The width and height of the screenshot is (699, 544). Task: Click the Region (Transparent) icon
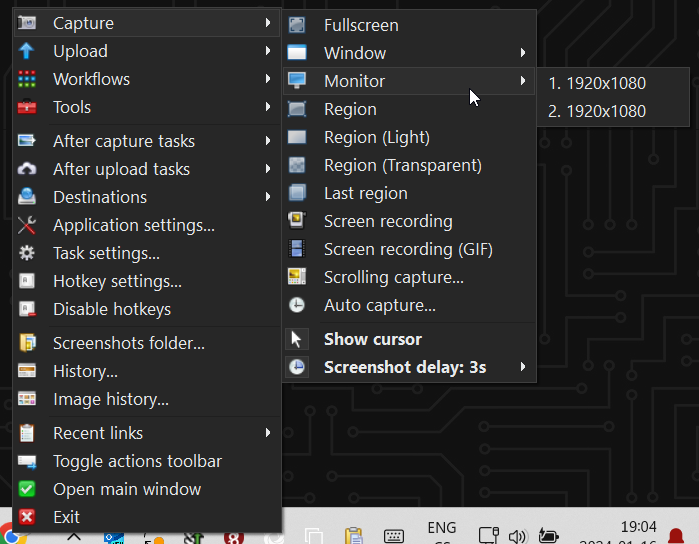click(x=297, y=165)
